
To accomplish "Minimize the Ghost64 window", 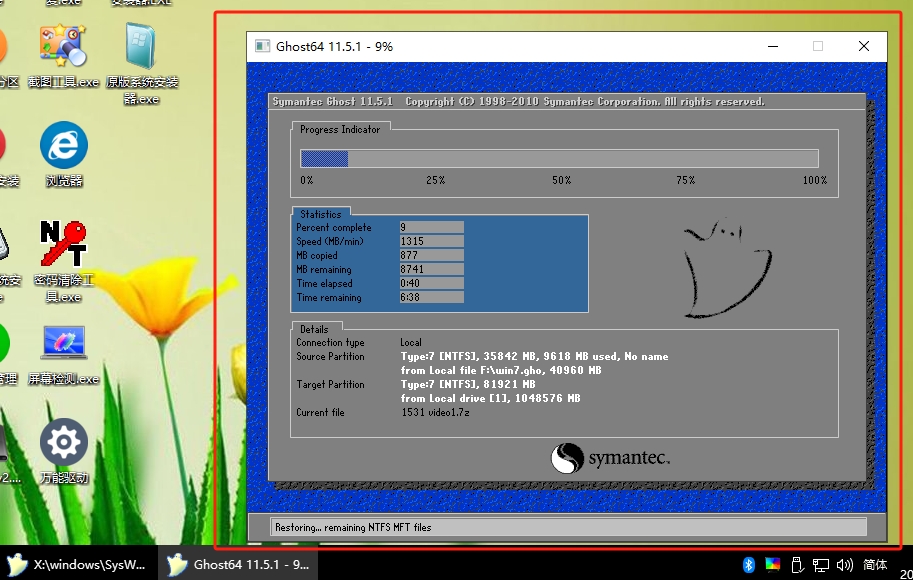I will 773,47.
